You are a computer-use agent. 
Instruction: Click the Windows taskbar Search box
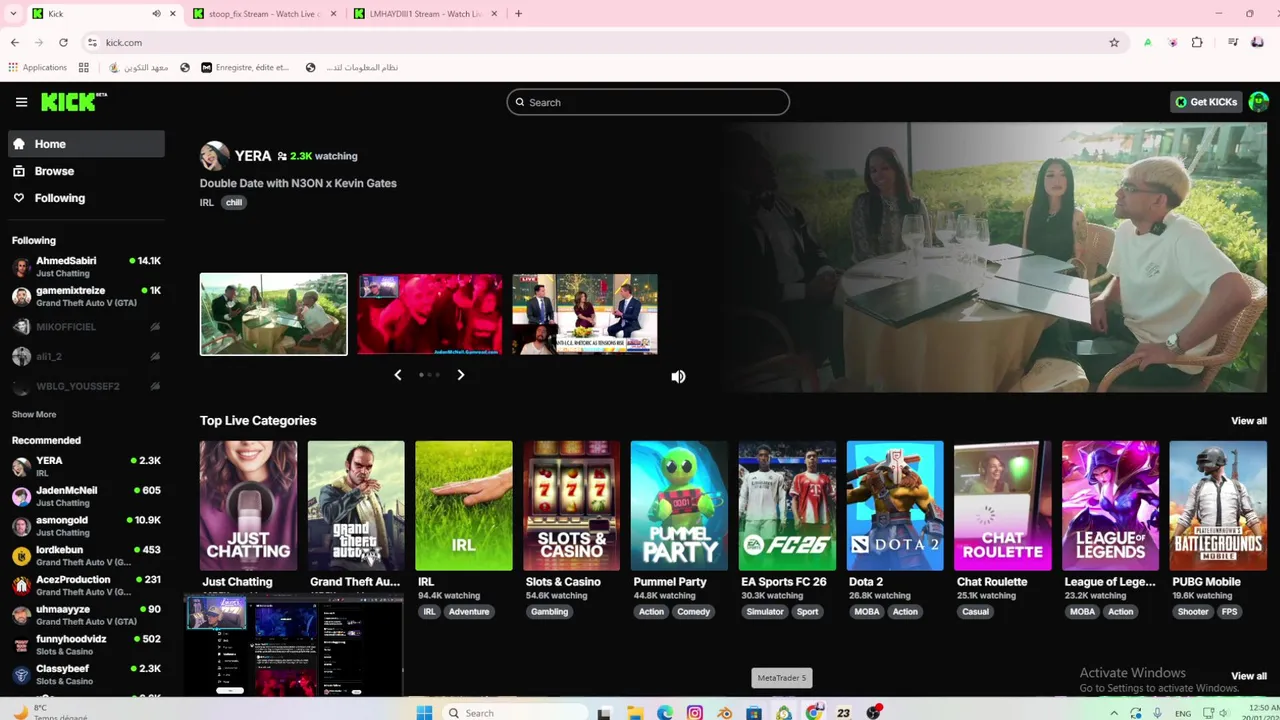(512, 713)
